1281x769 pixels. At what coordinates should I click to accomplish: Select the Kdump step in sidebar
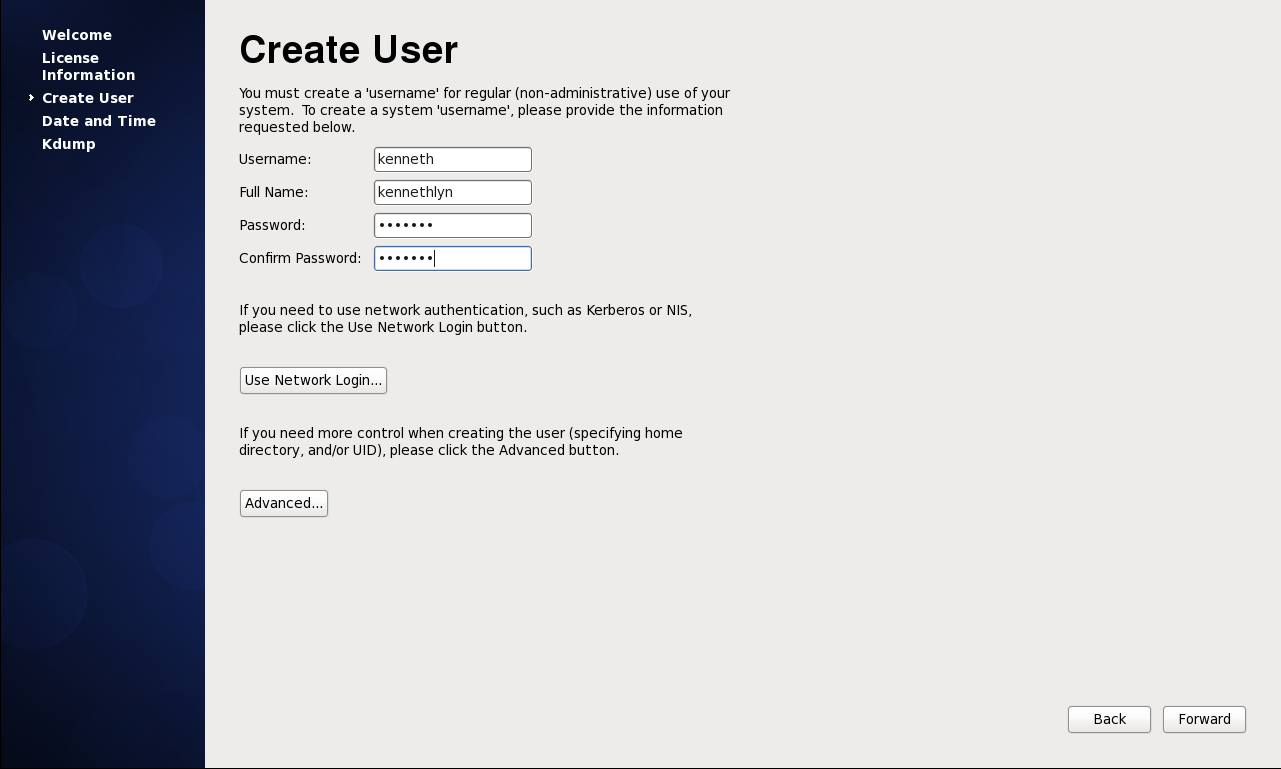tap(69, 144)
